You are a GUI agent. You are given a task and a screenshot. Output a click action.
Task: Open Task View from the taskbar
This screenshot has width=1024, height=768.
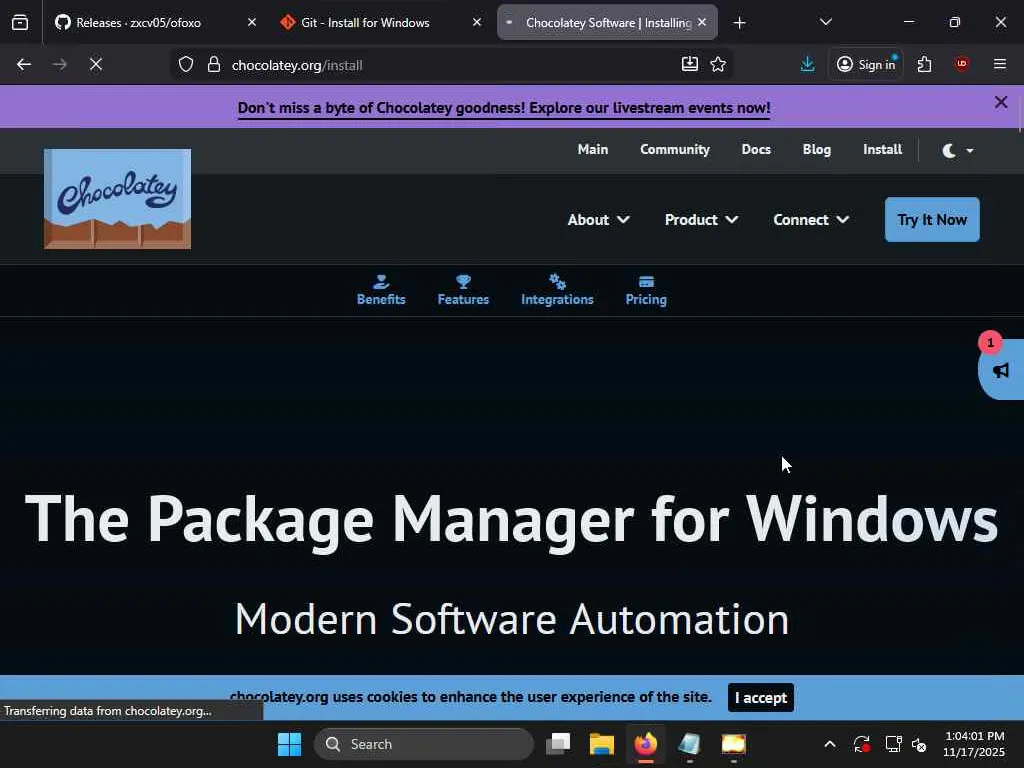pos(558,744)
